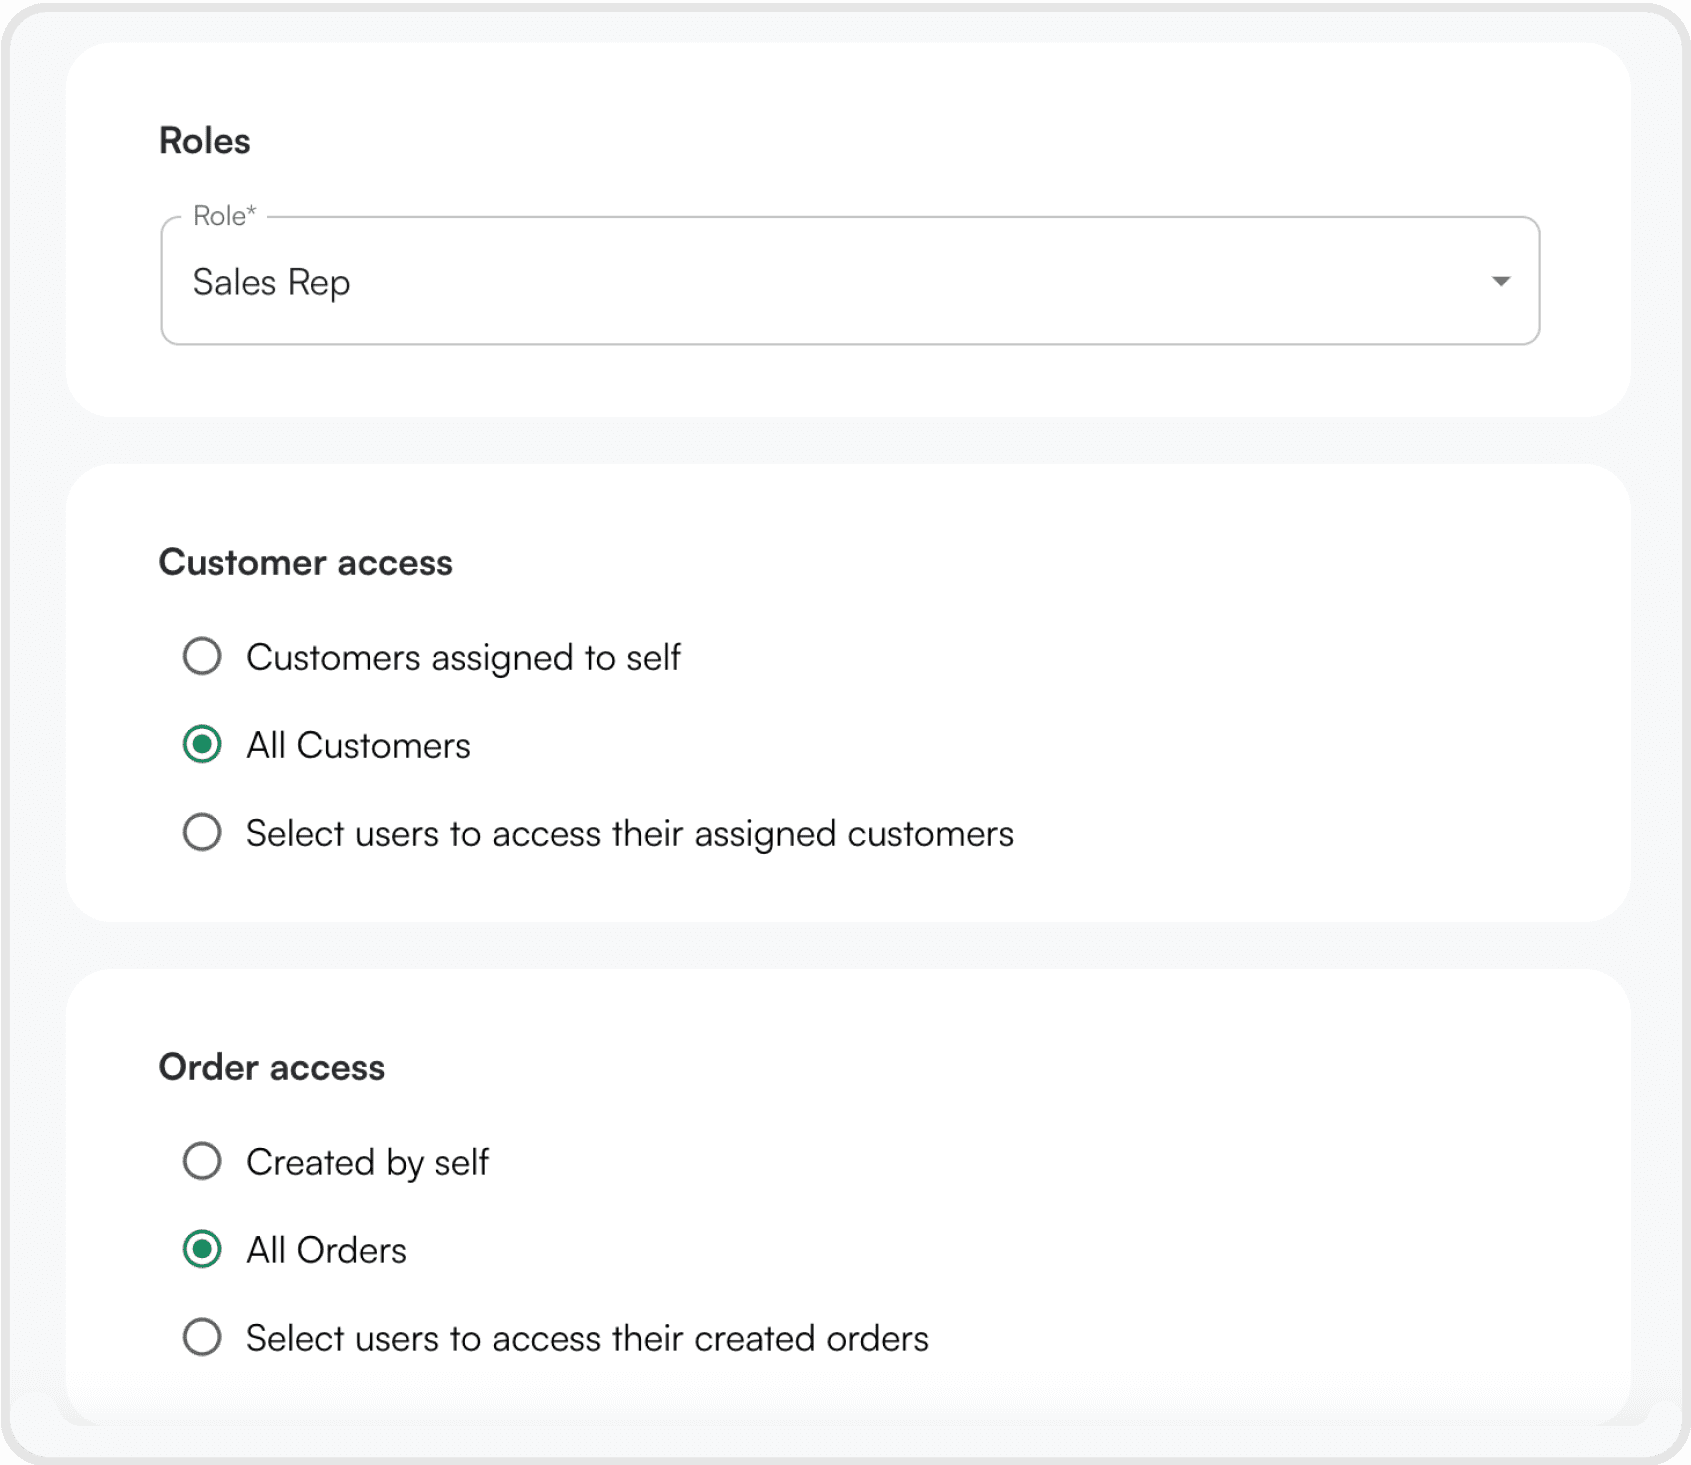
Task: Click the All Customers label text
Action: (359, 744)
